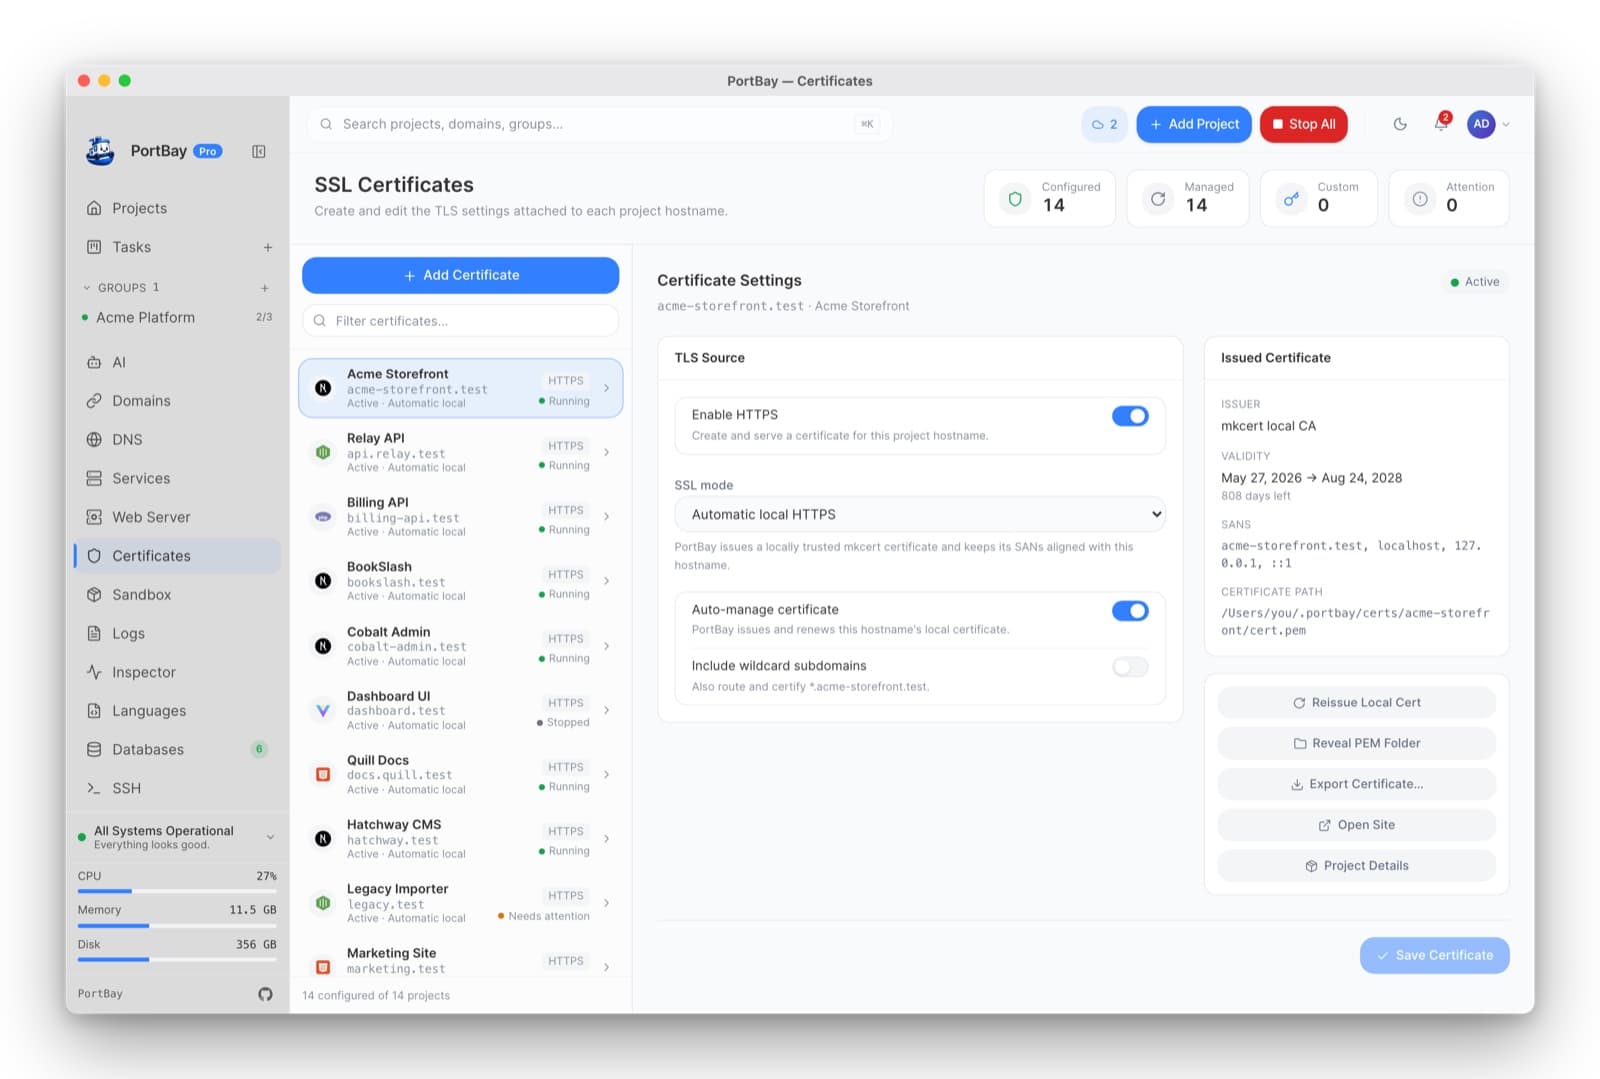The width and height of the screenshot is (1600, 1079).
Task: Click the Save Certificate button
Action: coord(1435,955)
